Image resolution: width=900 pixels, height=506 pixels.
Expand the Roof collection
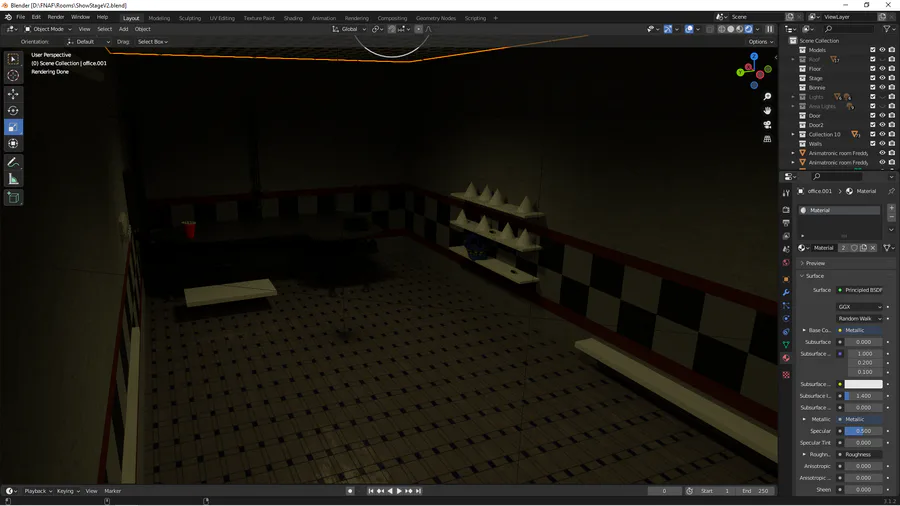(x=793, y=60)
